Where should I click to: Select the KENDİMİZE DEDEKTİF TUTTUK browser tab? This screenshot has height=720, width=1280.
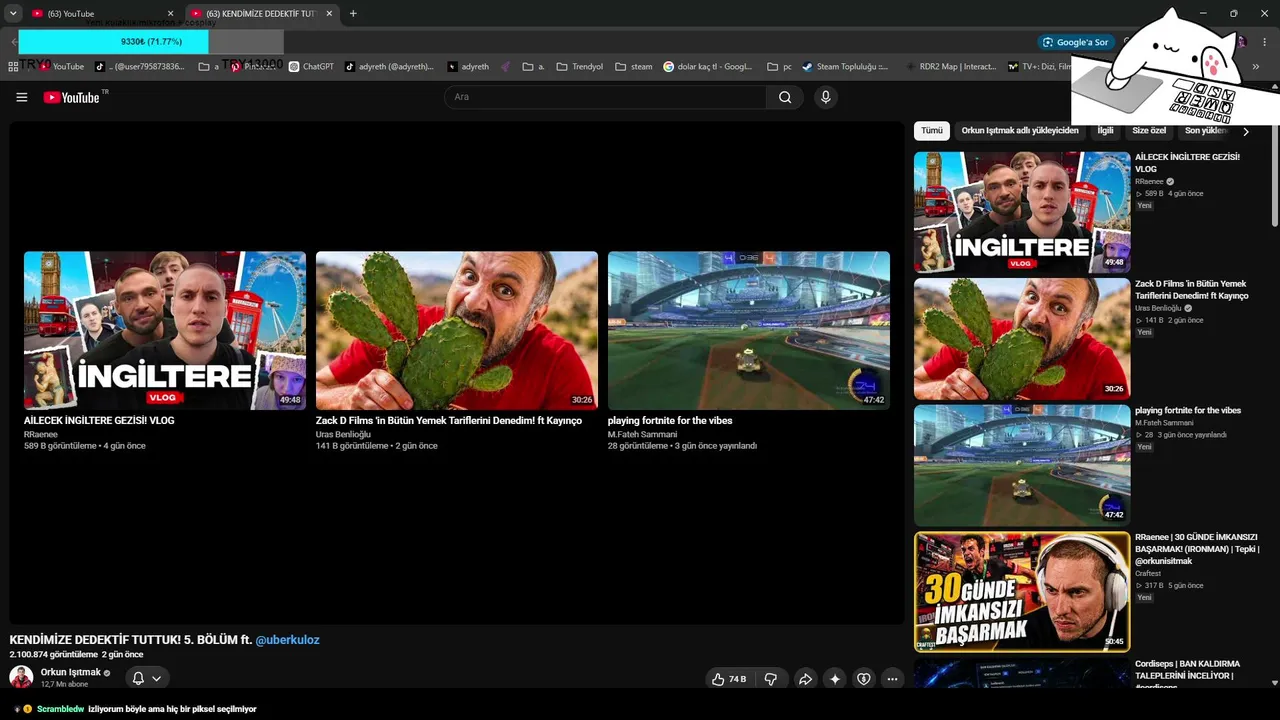pyautogui.click(x=262, y=14)
